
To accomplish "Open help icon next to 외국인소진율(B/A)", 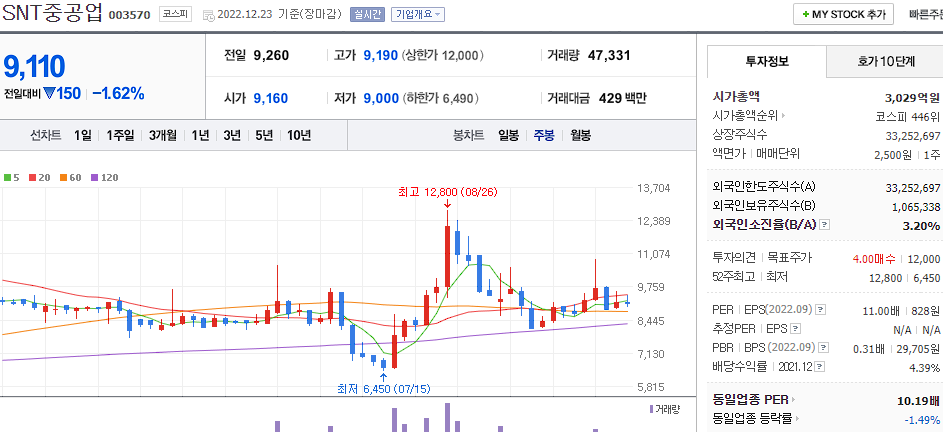I will point(825,225).
